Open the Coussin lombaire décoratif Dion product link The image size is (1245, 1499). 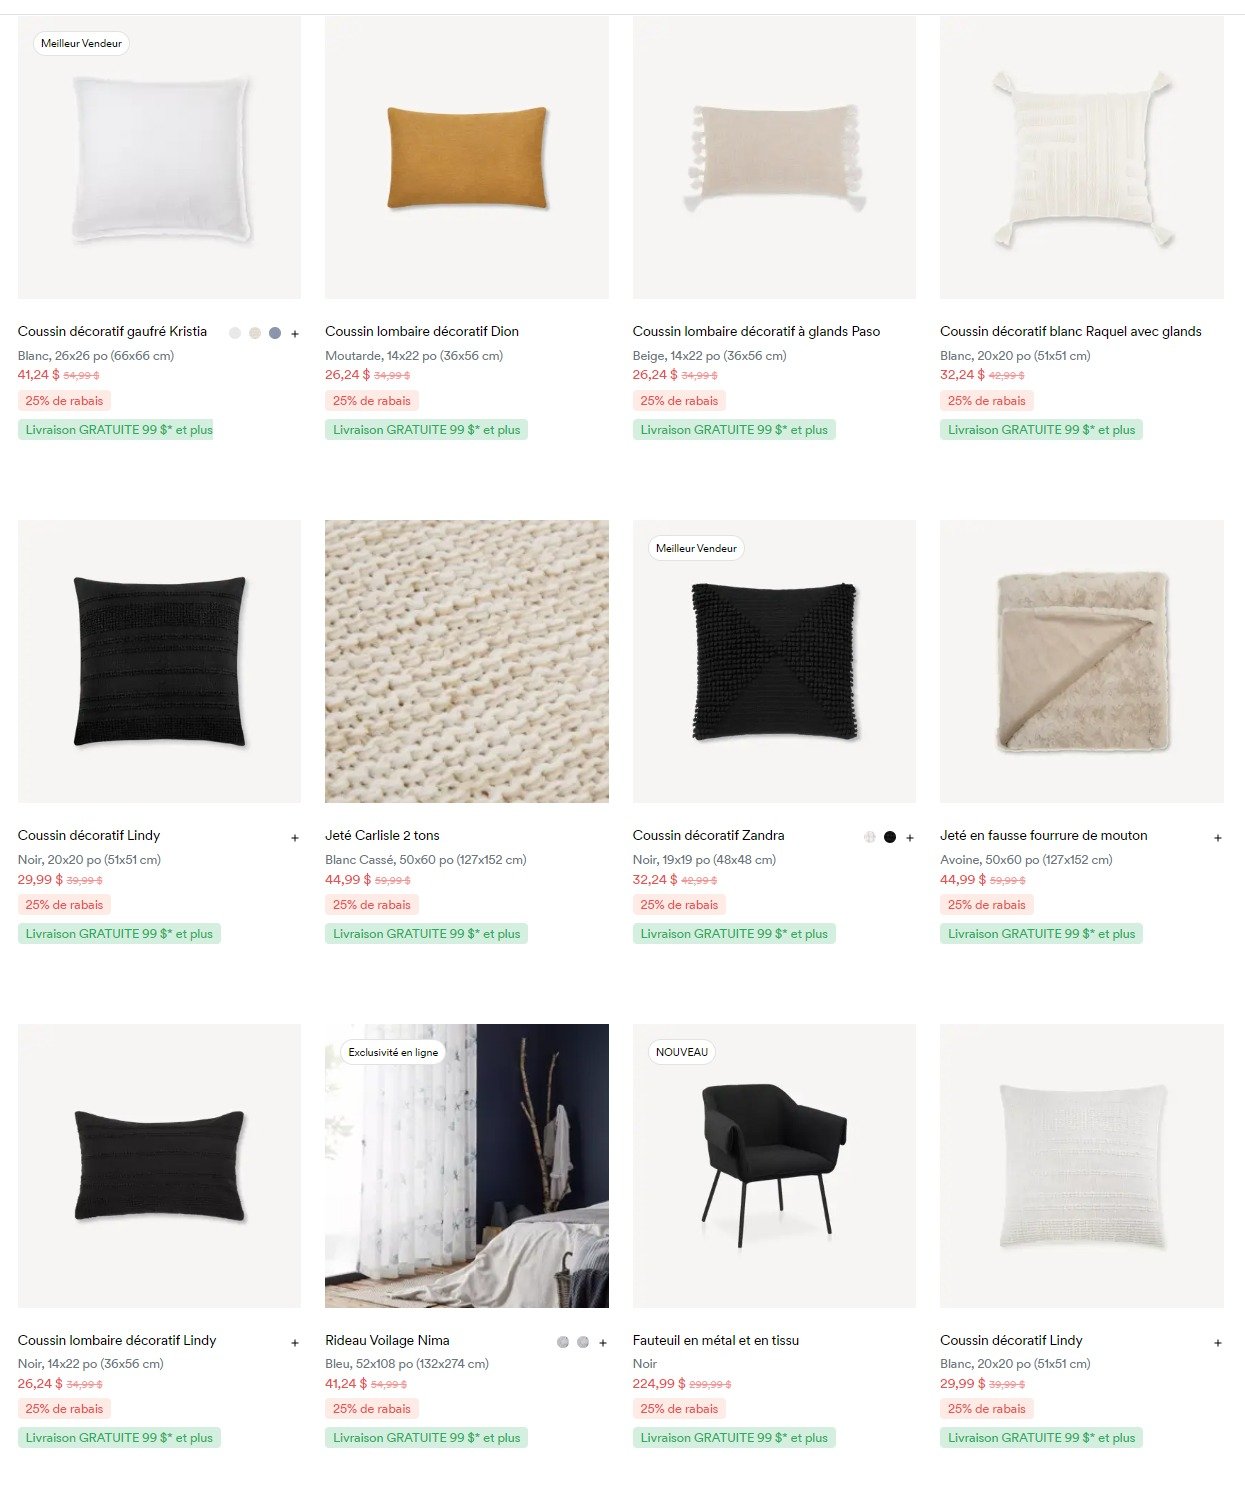422,331
